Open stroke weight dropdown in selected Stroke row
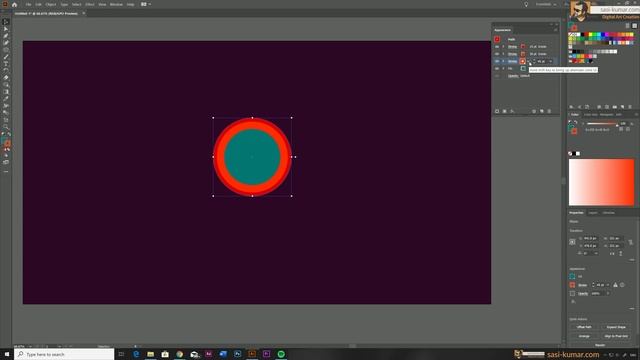This screenshot has width=640, height=360. 551,61
